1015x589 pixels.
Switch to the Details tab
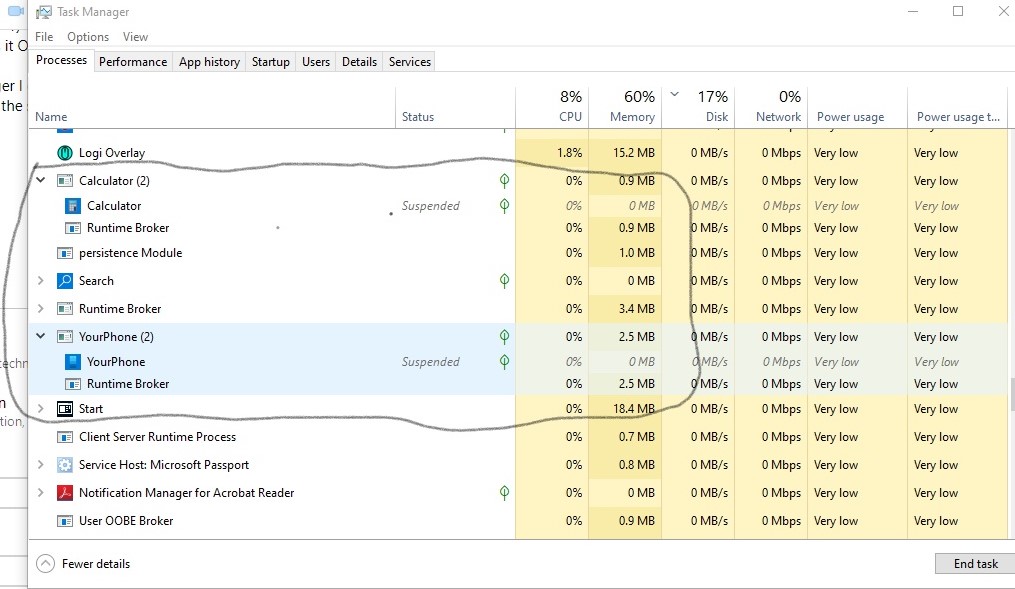pyautogui.click(x=359, y=61)
